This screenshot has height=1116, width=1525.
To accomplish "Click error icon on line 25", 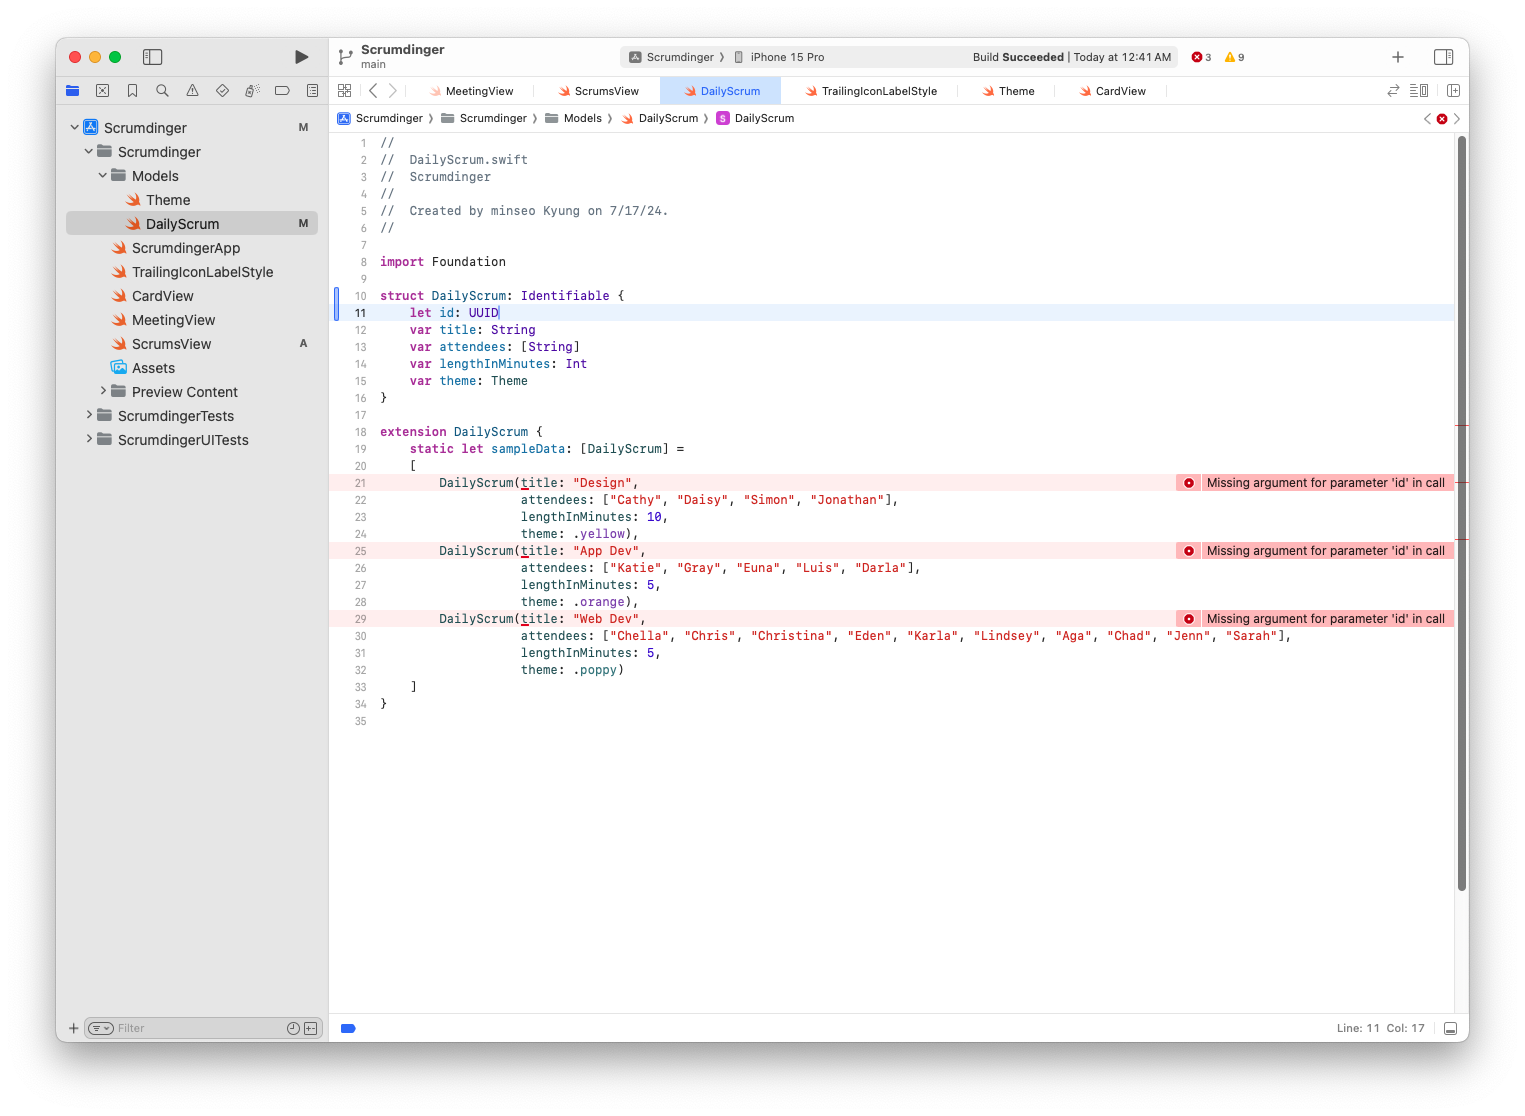I will coord(1189,551).
